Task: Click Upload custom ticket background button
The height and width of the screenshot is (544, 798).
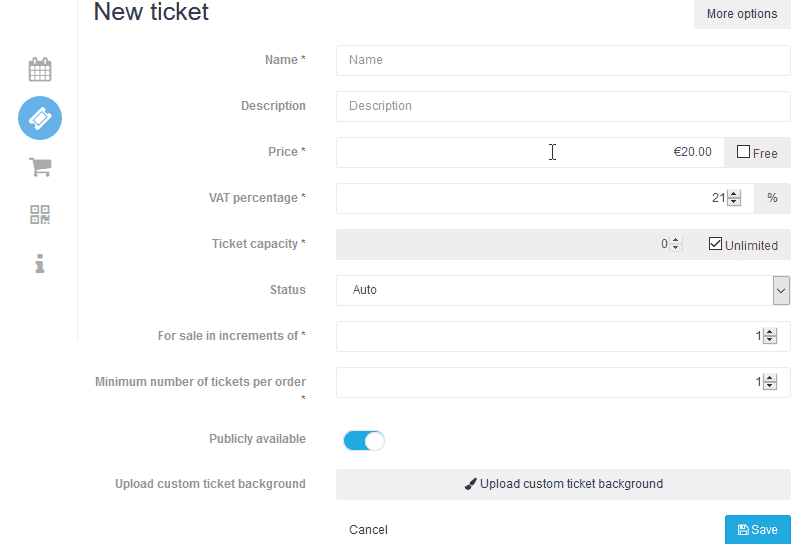Action: (563, 484)
